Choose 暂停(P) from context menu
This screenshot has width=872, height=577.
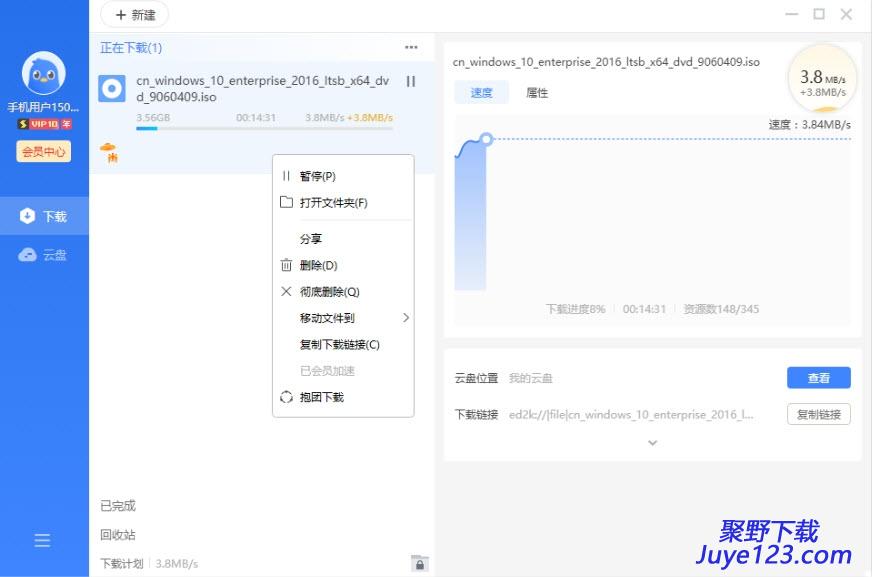pos(343,176)
